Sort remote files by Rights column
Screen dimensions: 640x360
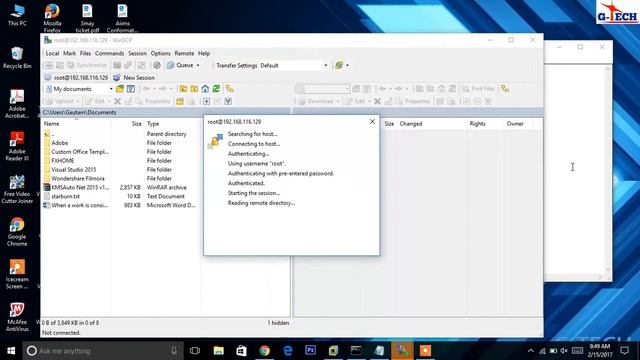477,124
